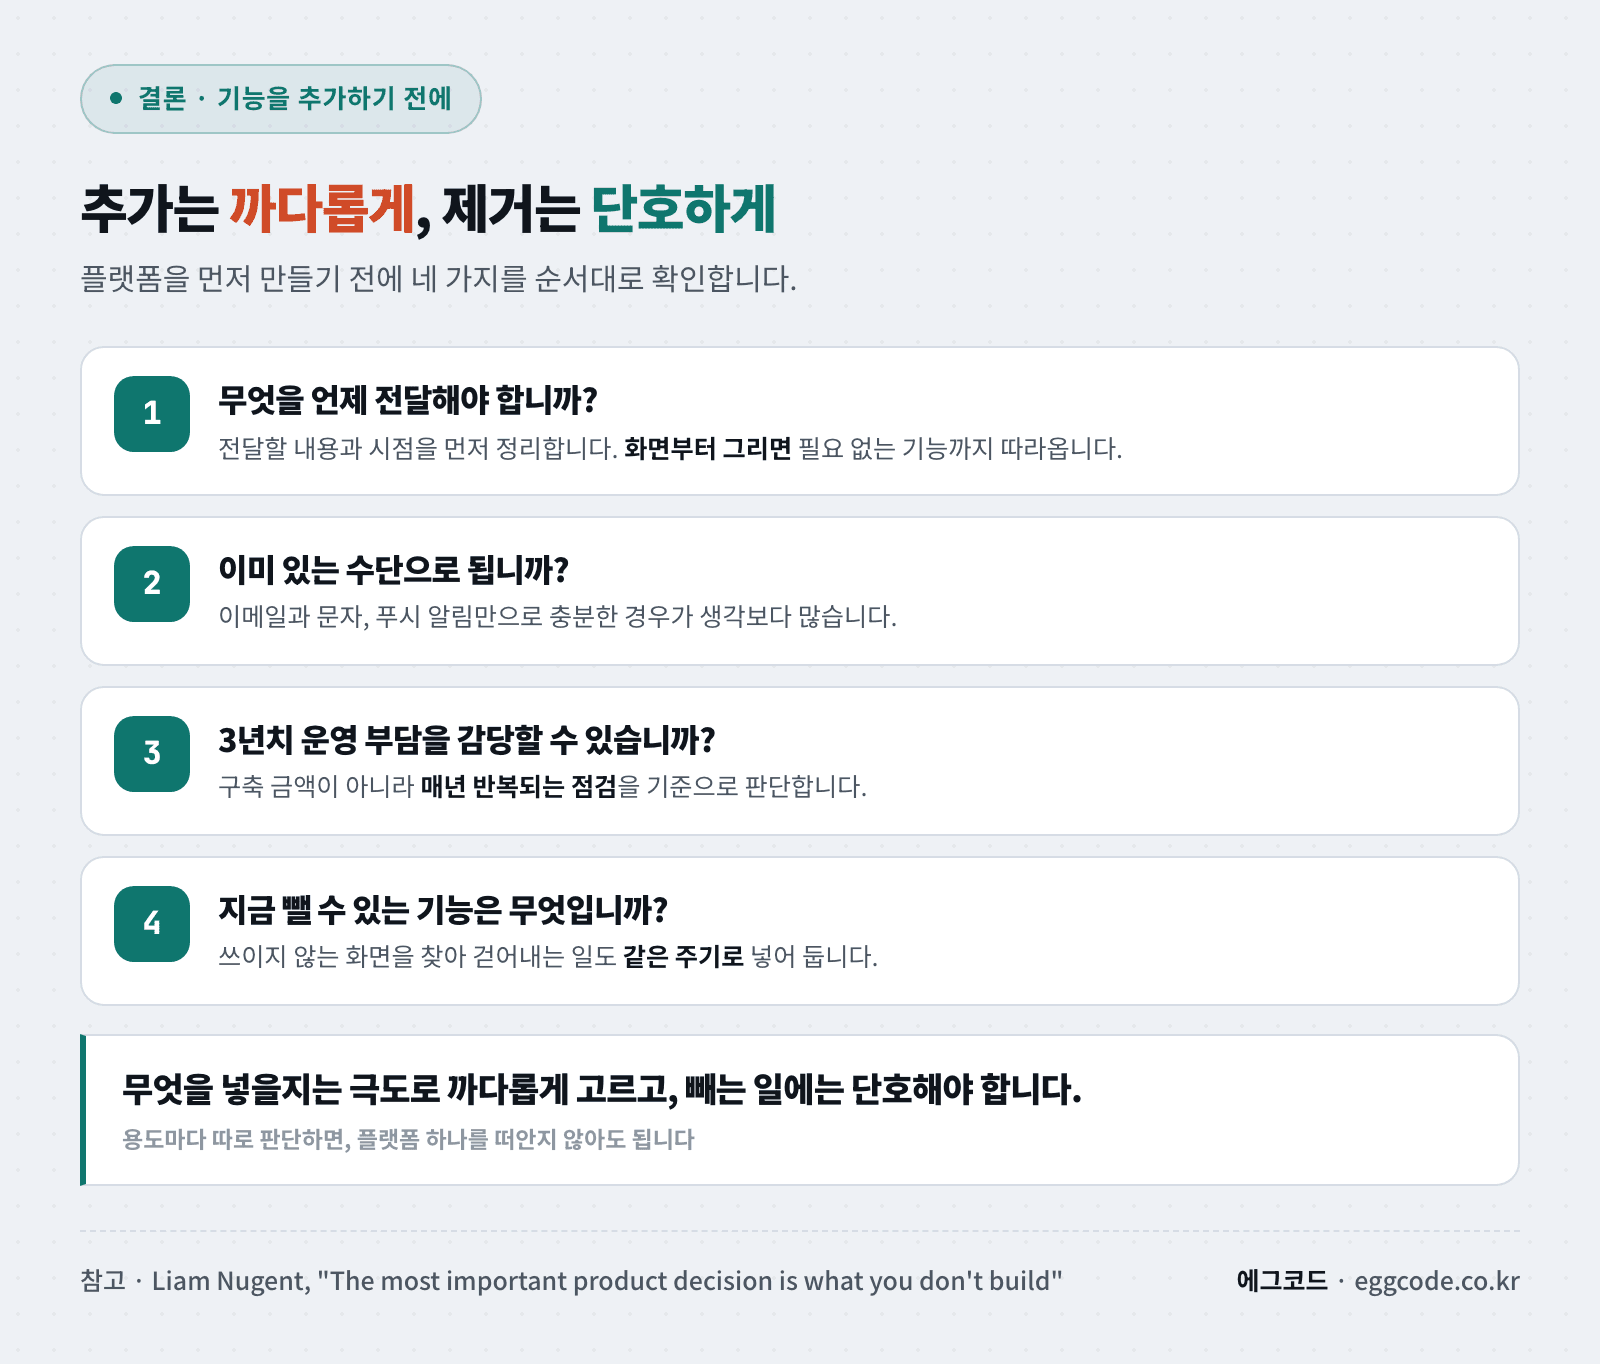Click the number 1 badge
Image resolution: width=1600 pixels, height=1364 pixels.
[152, 414]
